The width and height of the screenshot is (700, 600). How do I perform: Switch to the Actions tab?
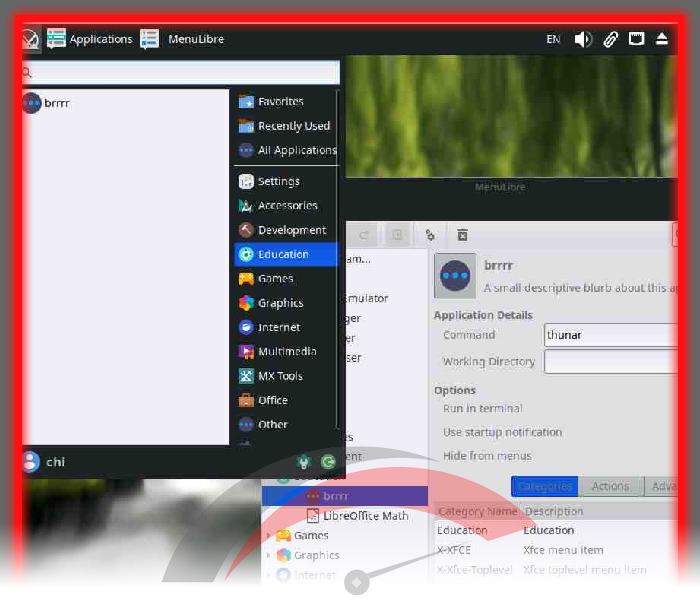pyautogui.click(x=610, y=486)
